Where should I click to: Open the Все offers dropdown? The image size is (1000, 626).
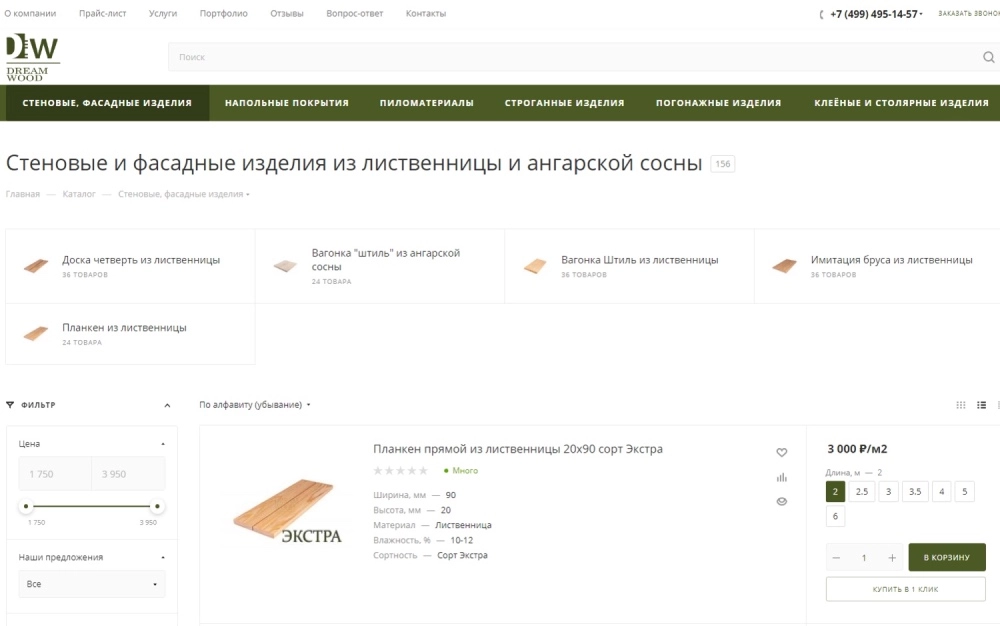92,584
